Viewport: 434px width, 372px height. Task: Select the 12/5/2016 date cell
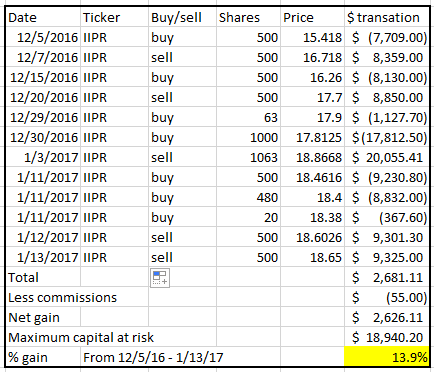[43, 37]
